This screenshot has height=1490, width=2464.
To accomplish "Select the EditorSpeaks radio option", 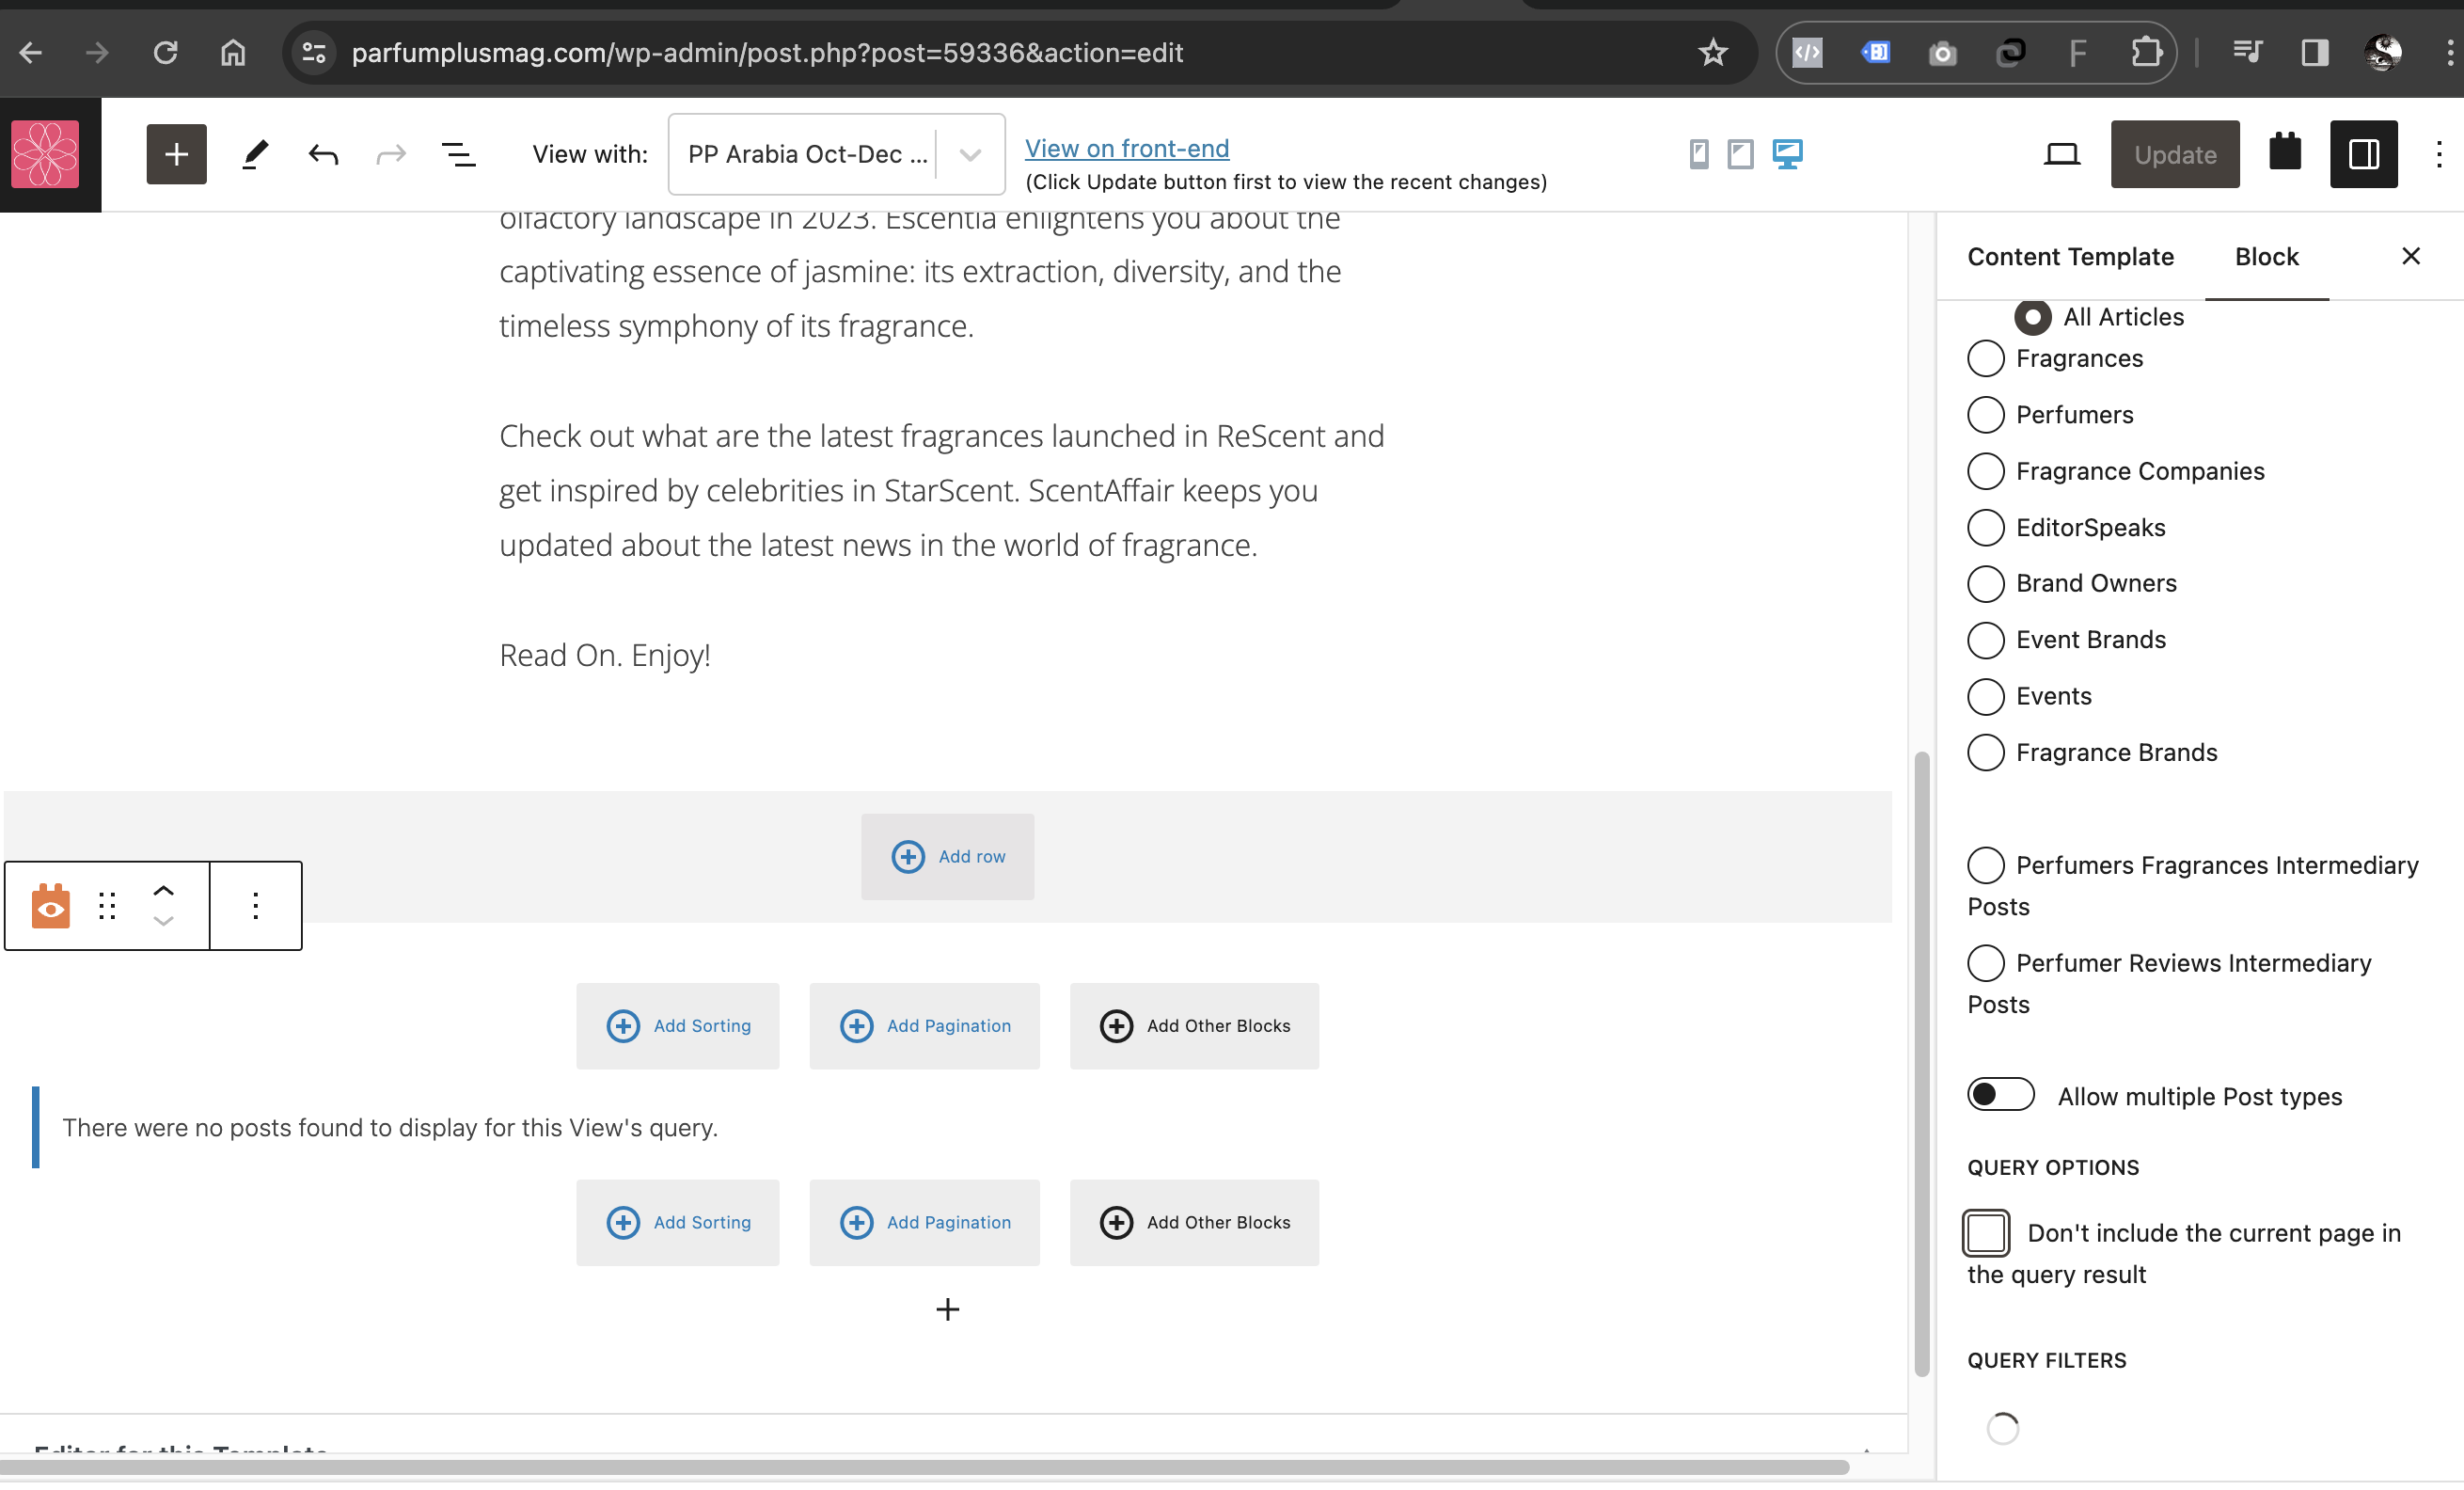I will click(x=1986, y=527).
